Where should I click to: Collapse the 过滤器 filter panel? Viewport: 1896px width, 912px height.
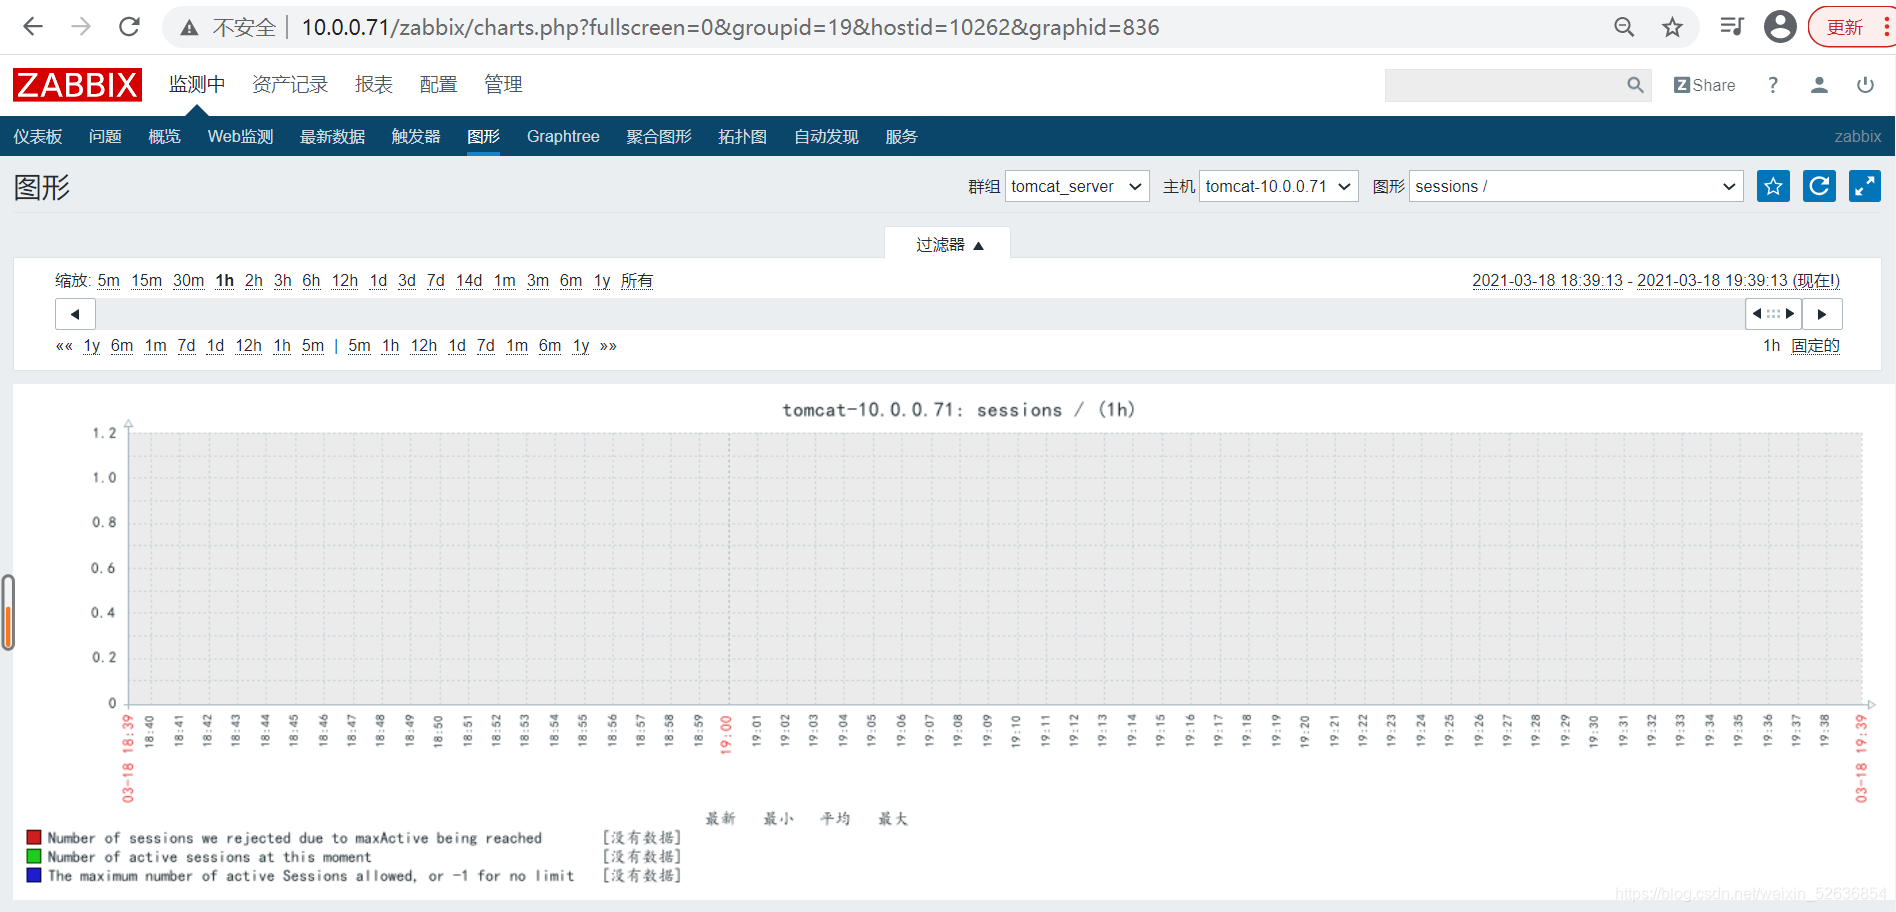(x=948, y=244)
